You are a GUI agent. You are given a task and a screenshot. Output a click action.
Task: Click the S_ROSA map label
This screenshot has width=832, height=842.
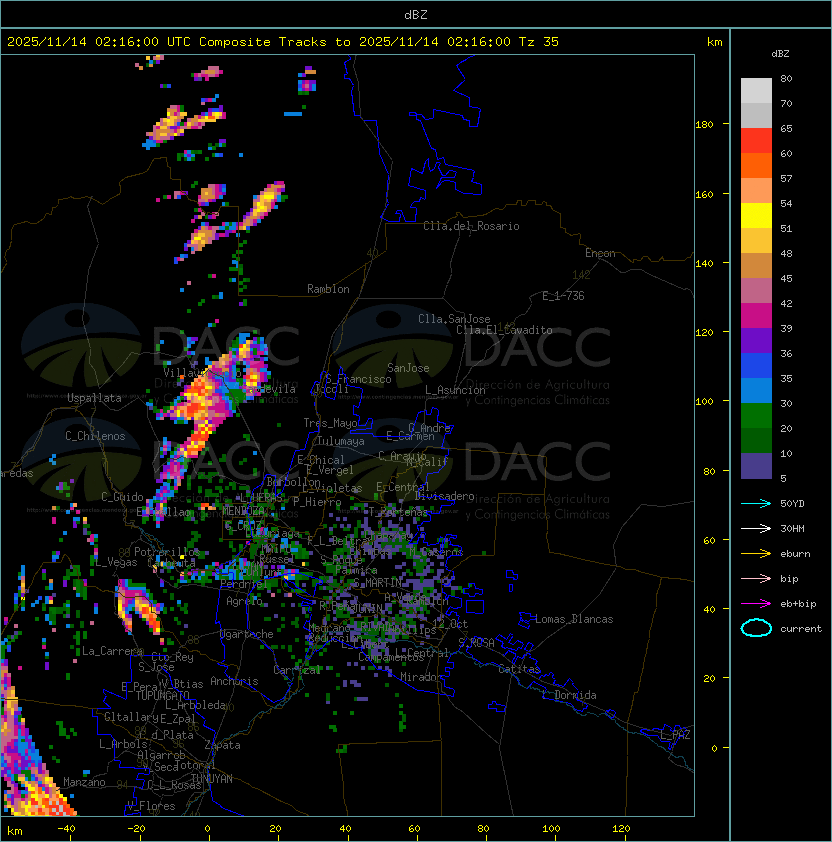click(x=476, y=643)
